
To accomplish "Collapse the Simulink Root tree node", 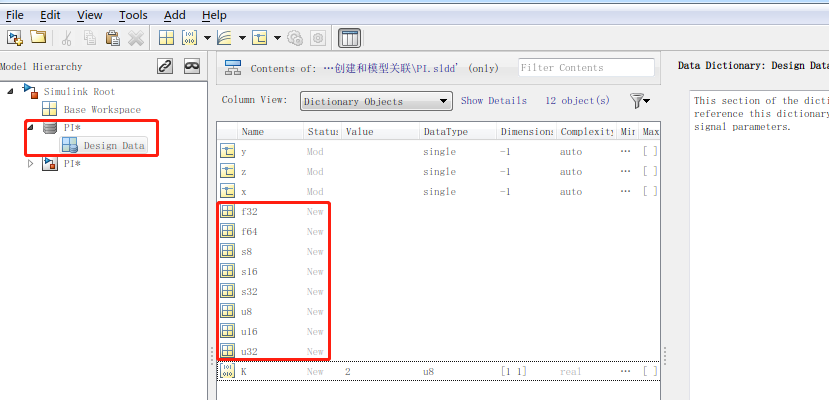I will pyautogui.click(x=11, y=91).
